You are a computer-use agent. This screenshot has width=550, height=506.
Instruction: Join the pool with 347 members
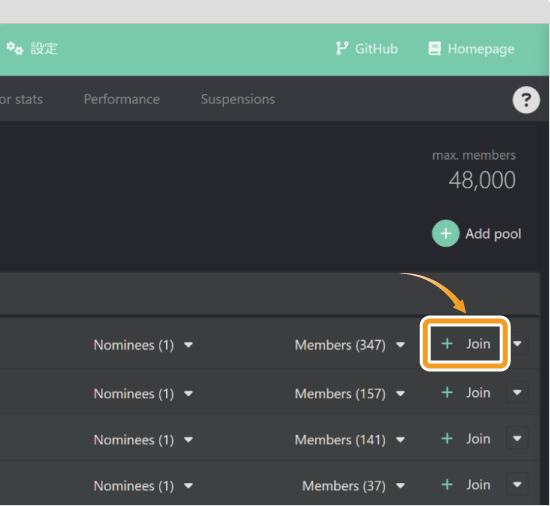465,344
